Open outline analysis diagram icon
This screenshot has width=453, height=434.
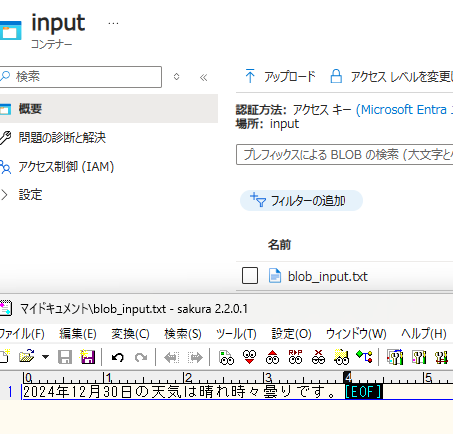[364, 357]
